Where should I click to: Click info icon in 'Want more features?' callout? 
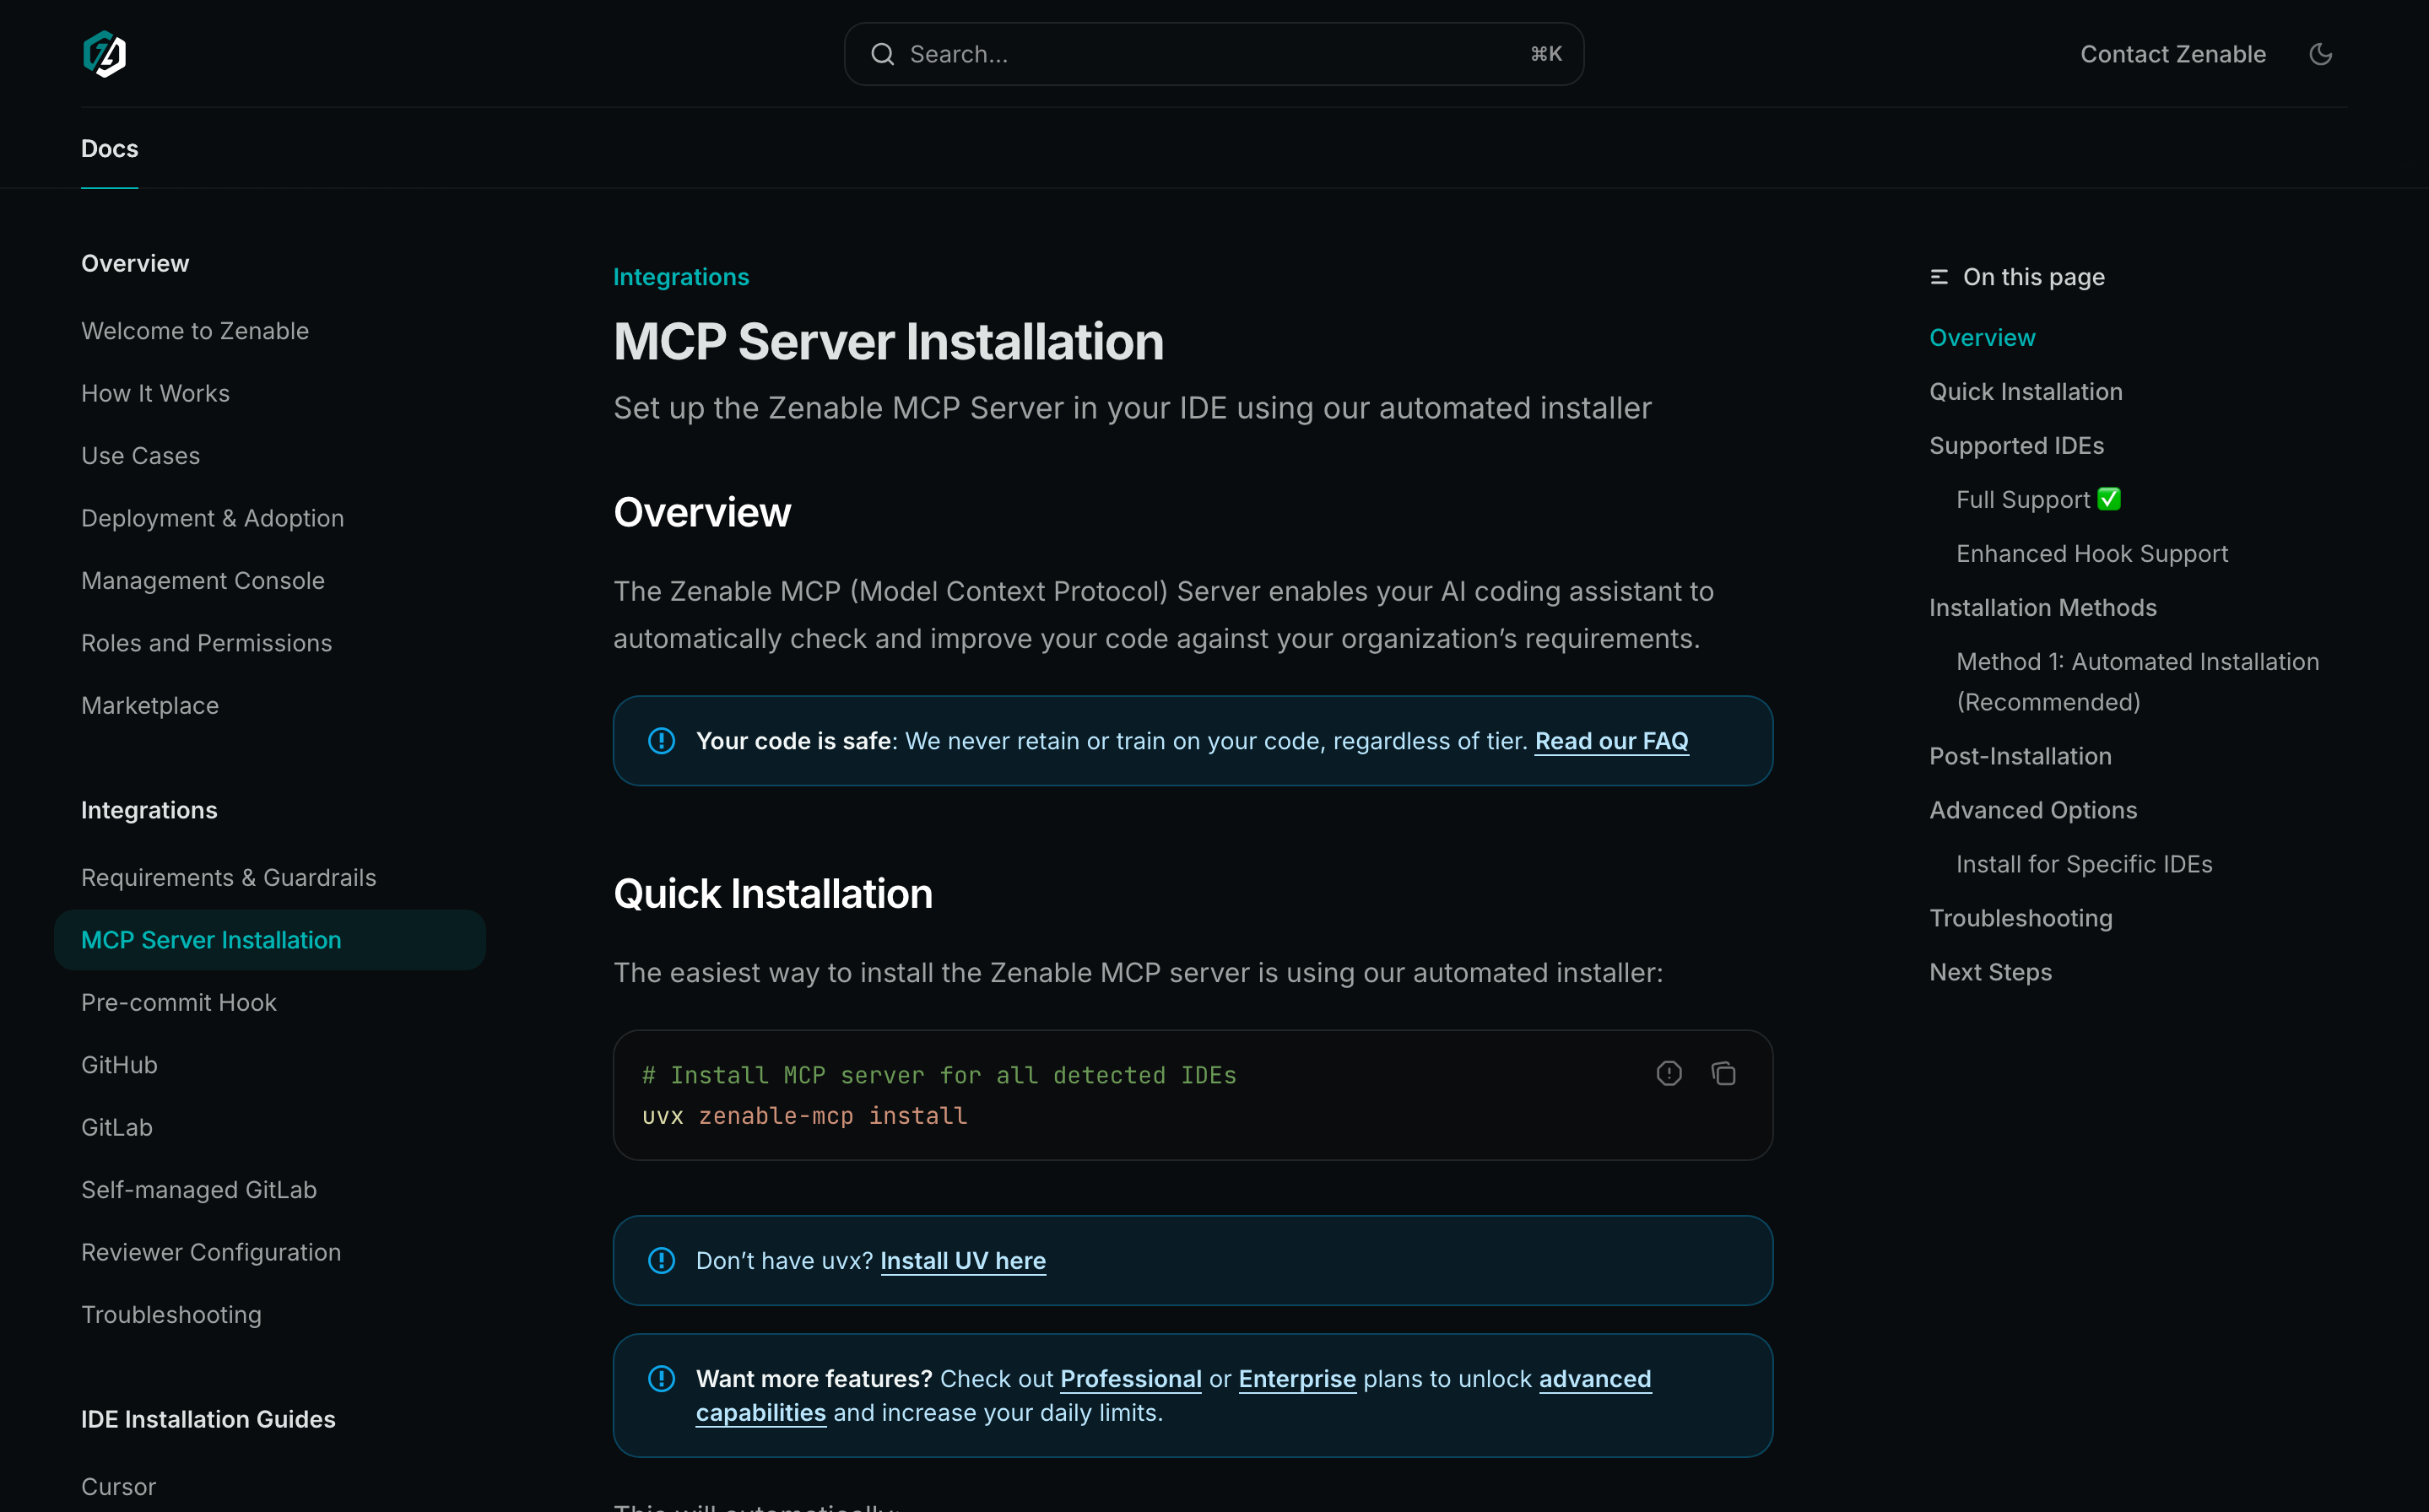pyautogui.click(x=661, y=1379)
